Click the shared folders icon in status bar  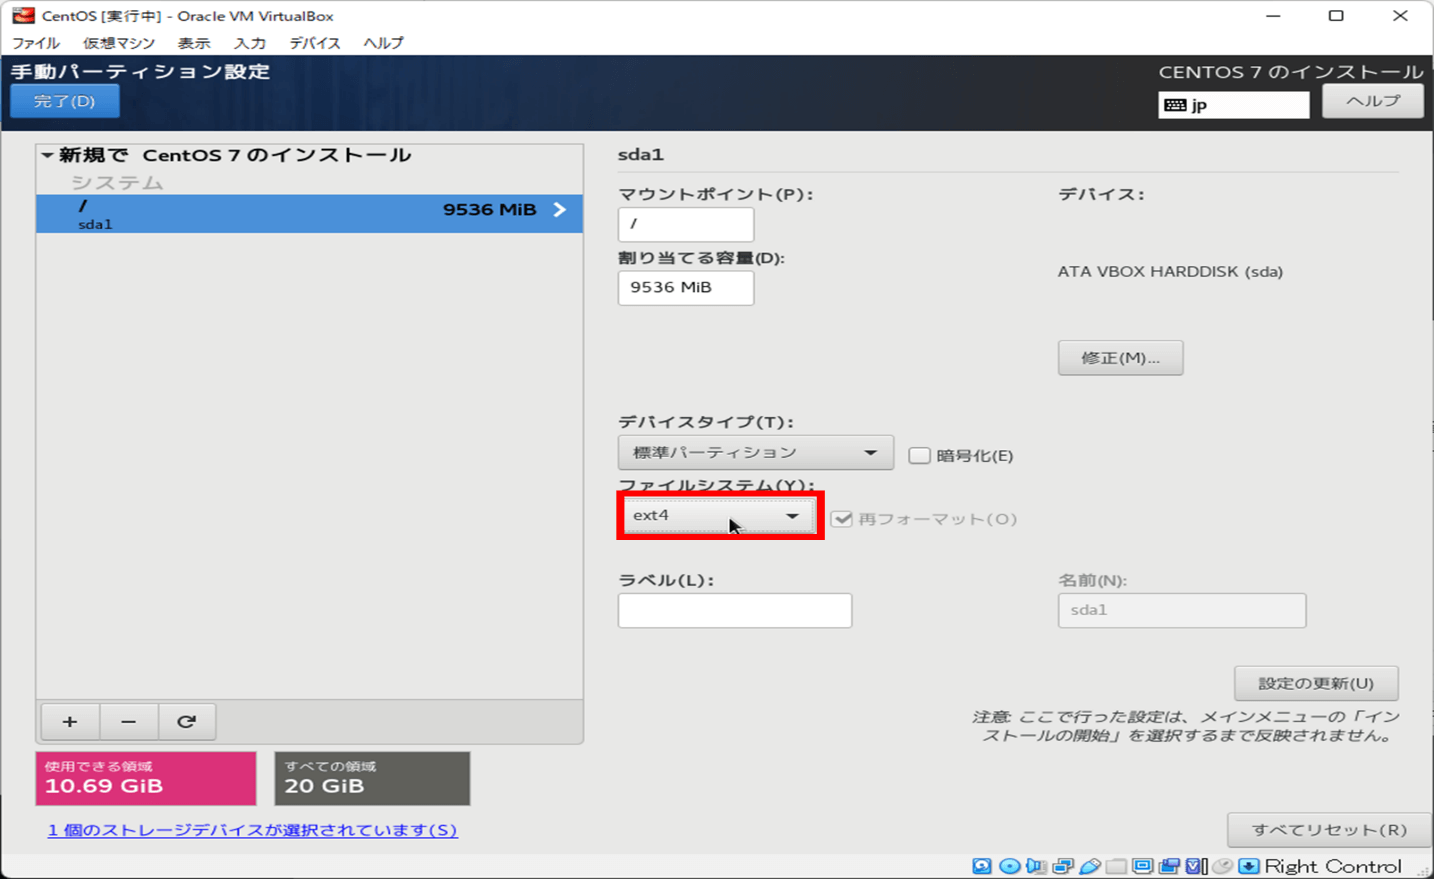(x=1115, y=866)
